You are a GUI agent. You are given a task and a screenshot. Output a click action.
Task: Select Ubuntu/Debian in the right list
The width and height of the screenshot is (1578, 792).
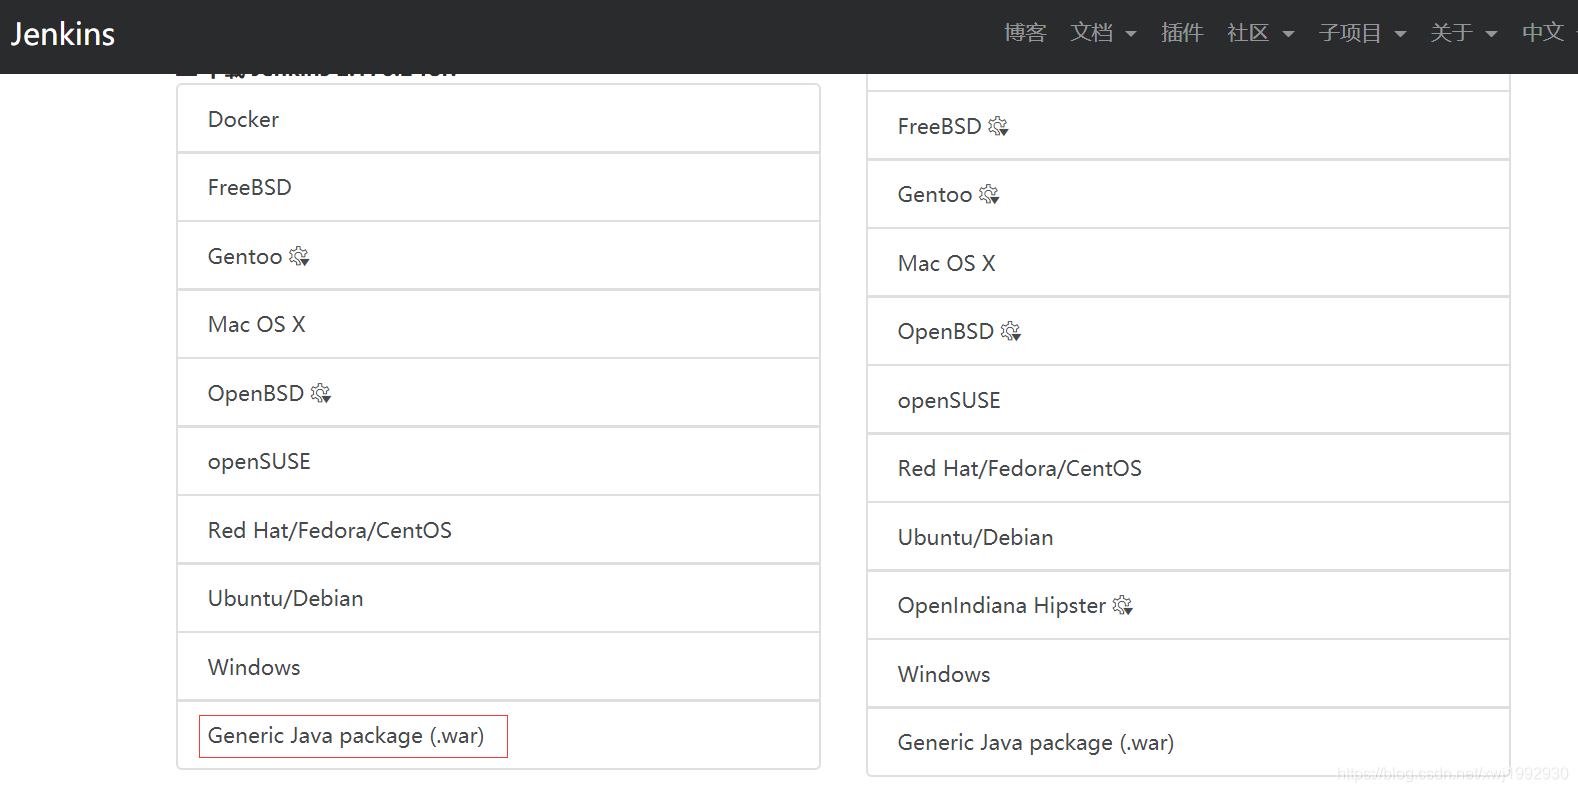pyautogui.click(x=1188, y=537)
